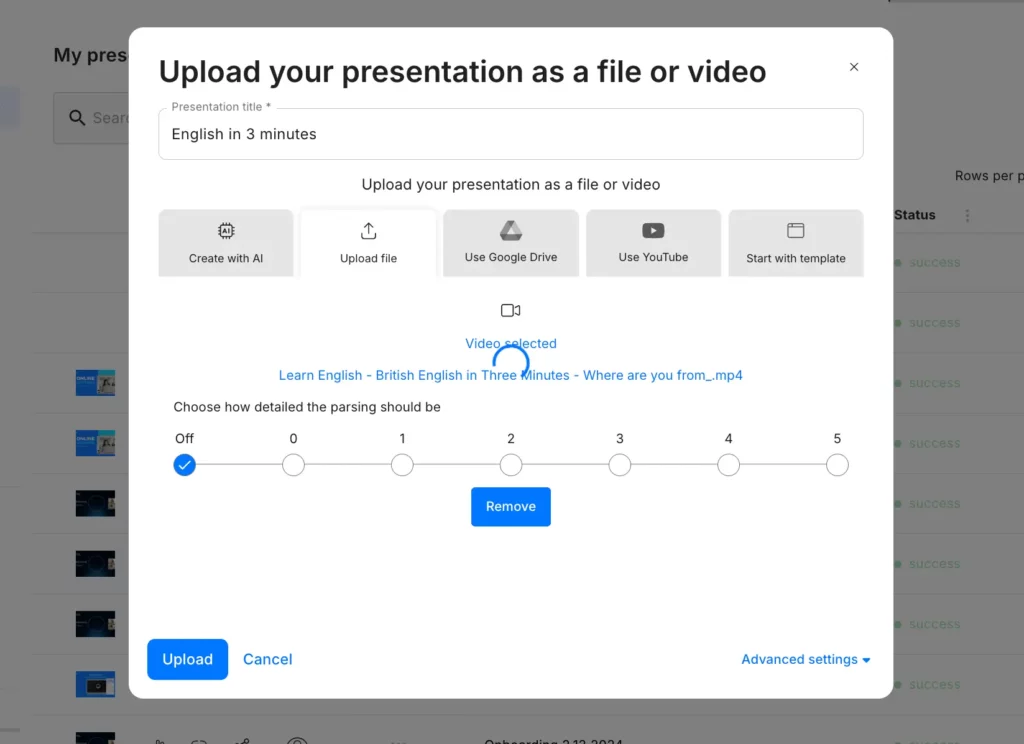
Task: Switch to the Use YouTube tab
Action: 653,243
